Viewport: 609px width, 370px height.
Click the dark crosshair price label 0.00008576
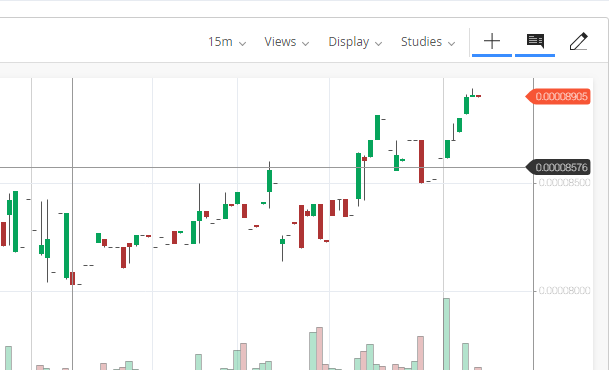click(x=558, y=167)
